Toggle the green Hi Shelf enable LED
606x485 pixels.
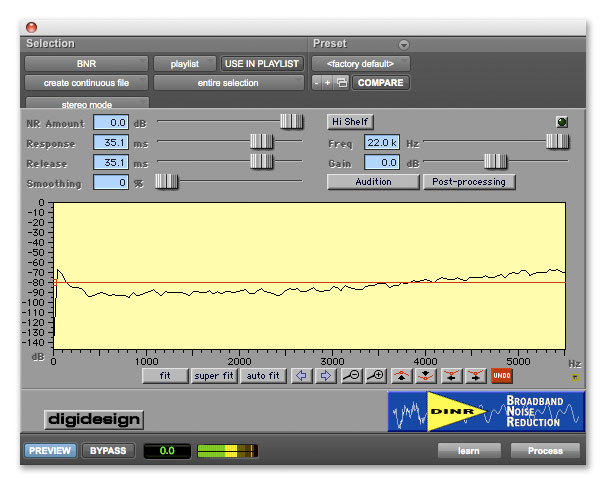[562, 122]
